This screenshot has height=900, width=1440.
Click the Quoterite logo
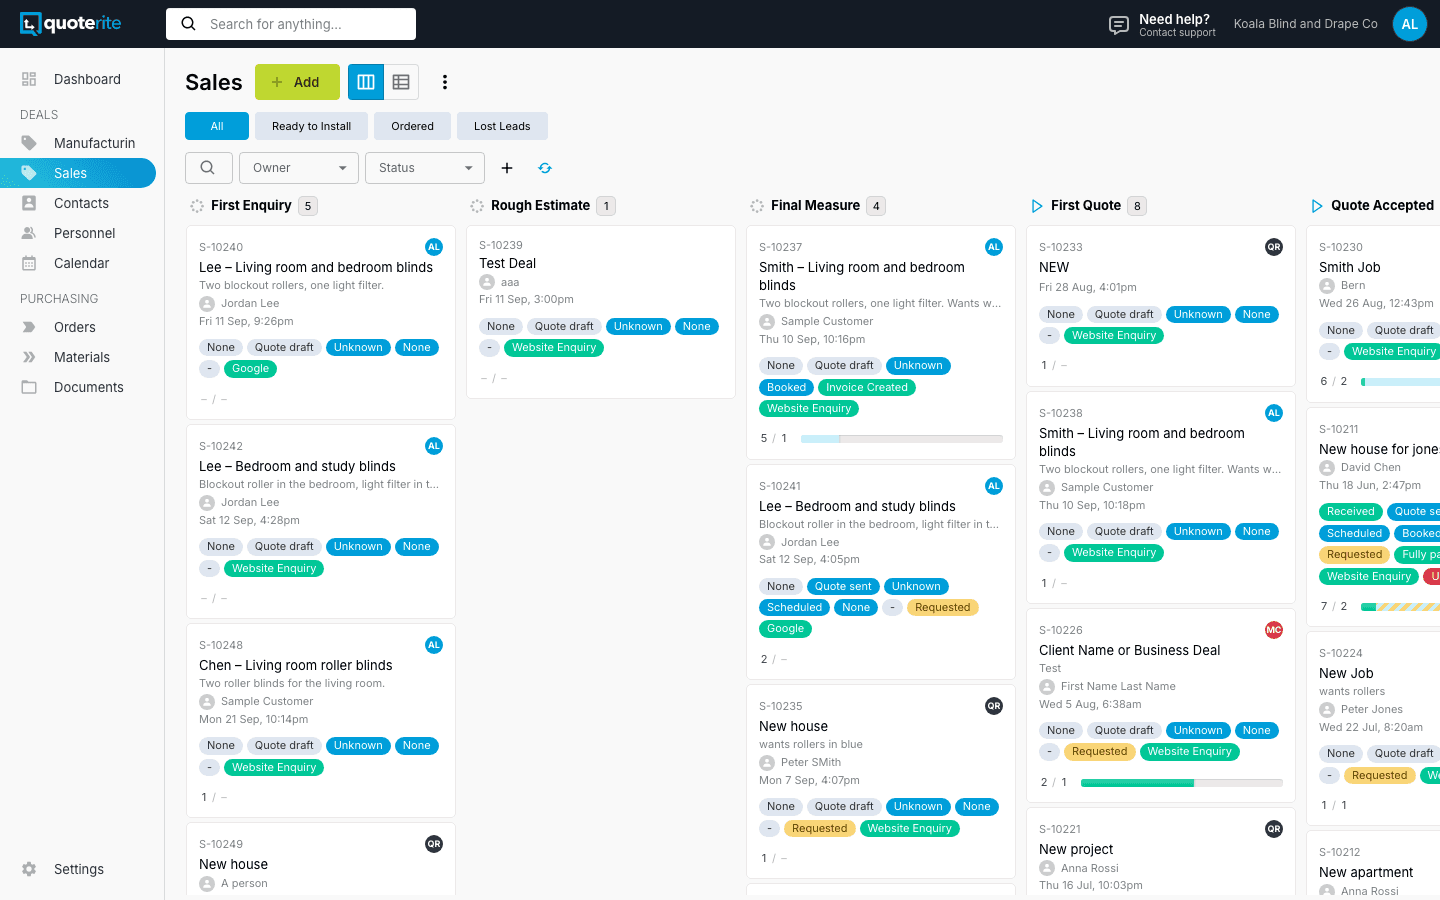click(71, 24)
